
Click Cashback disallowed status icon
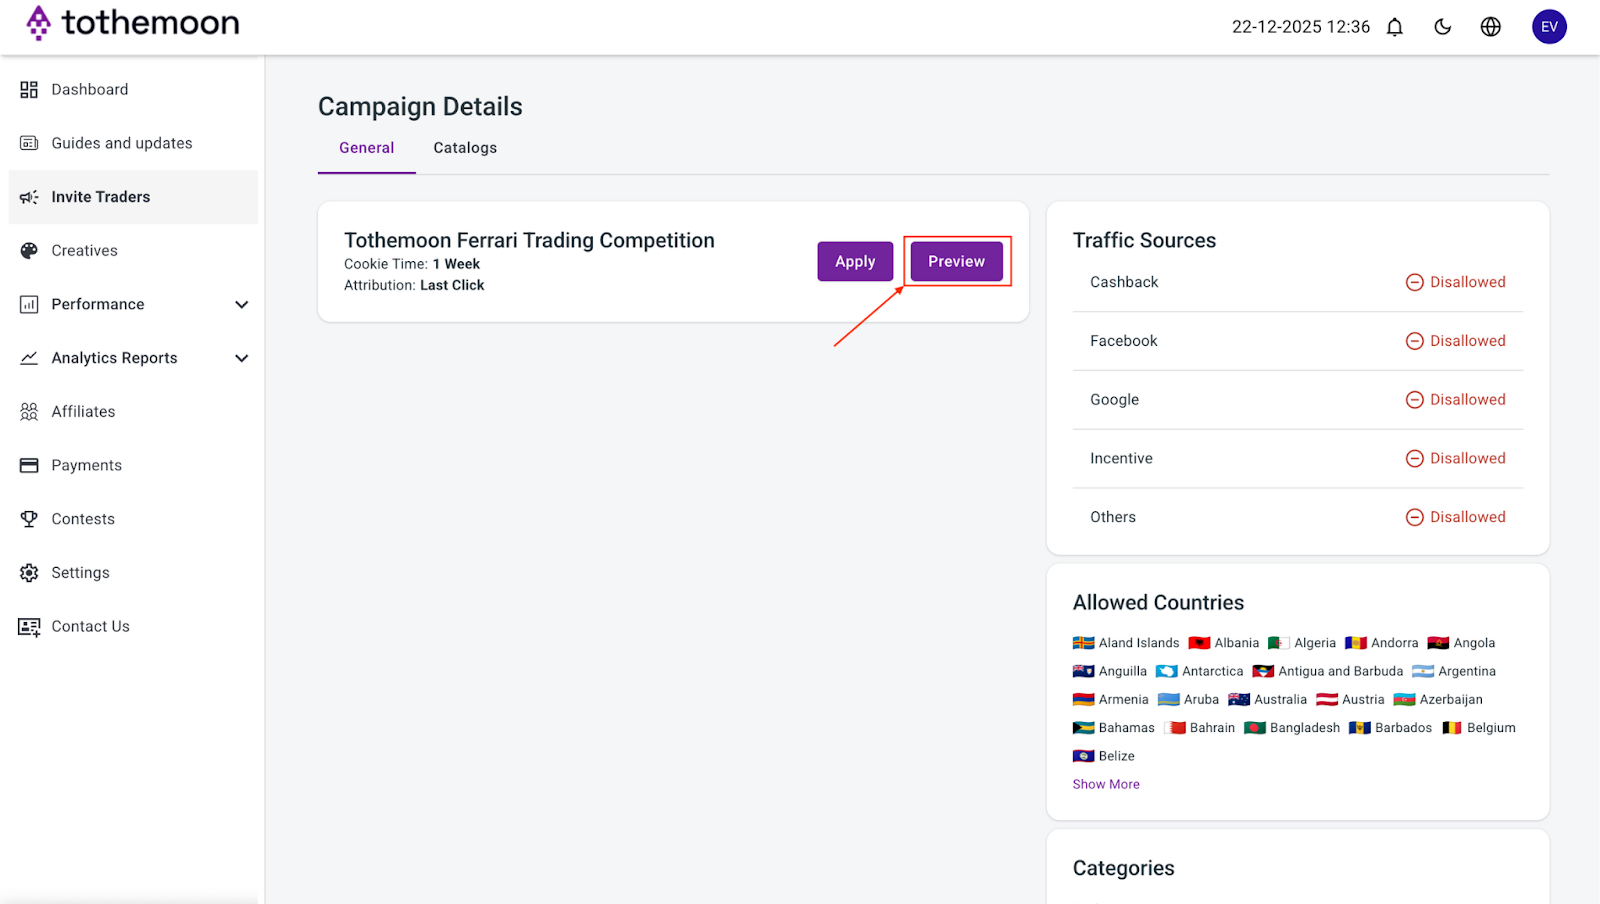pyautogui.click(x=1414, y=282)
